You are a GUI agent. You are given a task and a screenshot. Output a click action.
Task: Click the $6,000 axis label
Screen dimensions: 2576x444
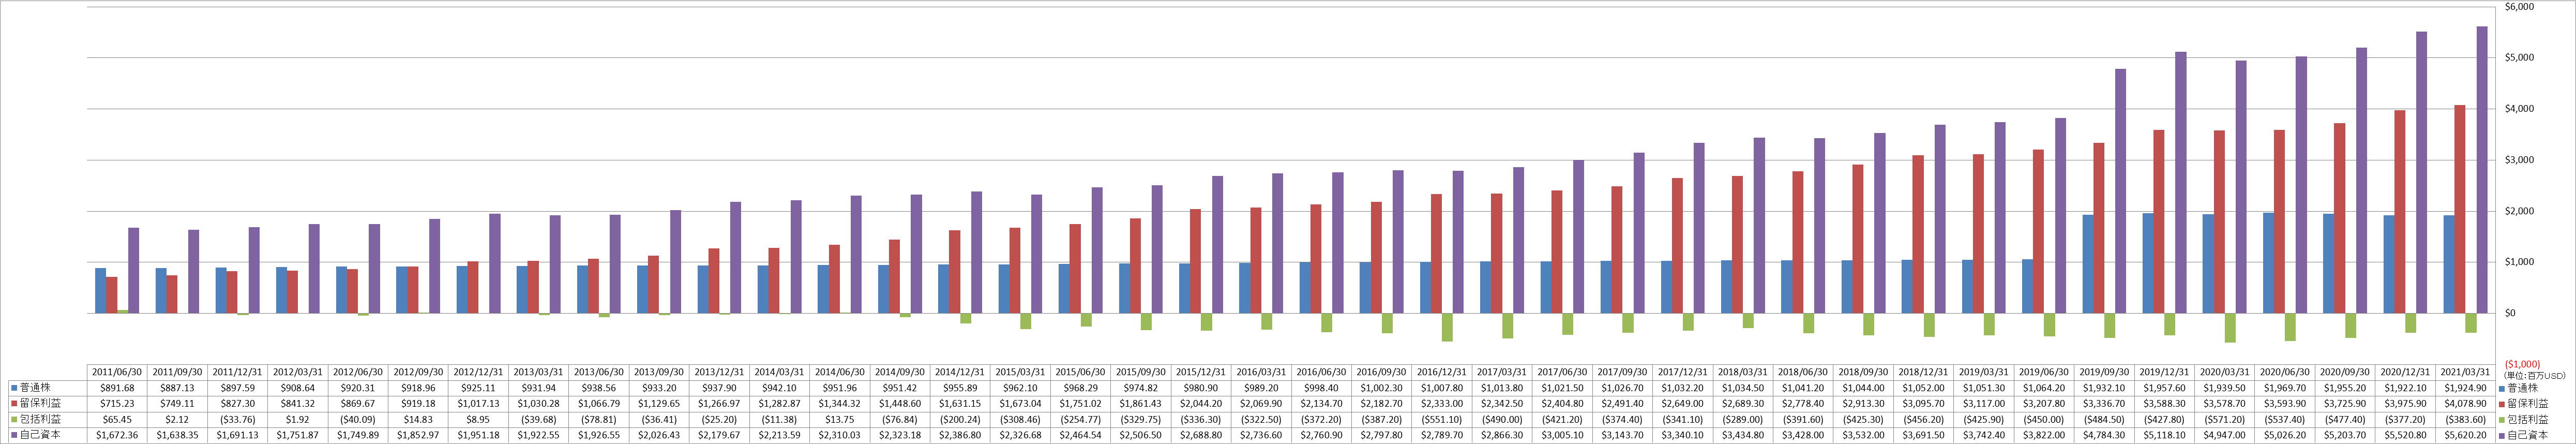point(2519,7)
